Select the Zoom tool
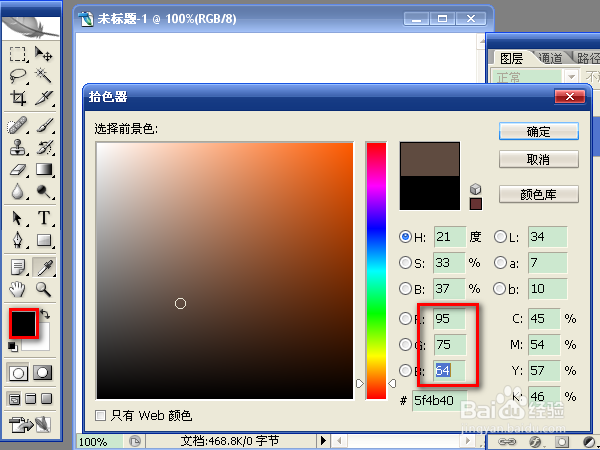 click(44, 289)
